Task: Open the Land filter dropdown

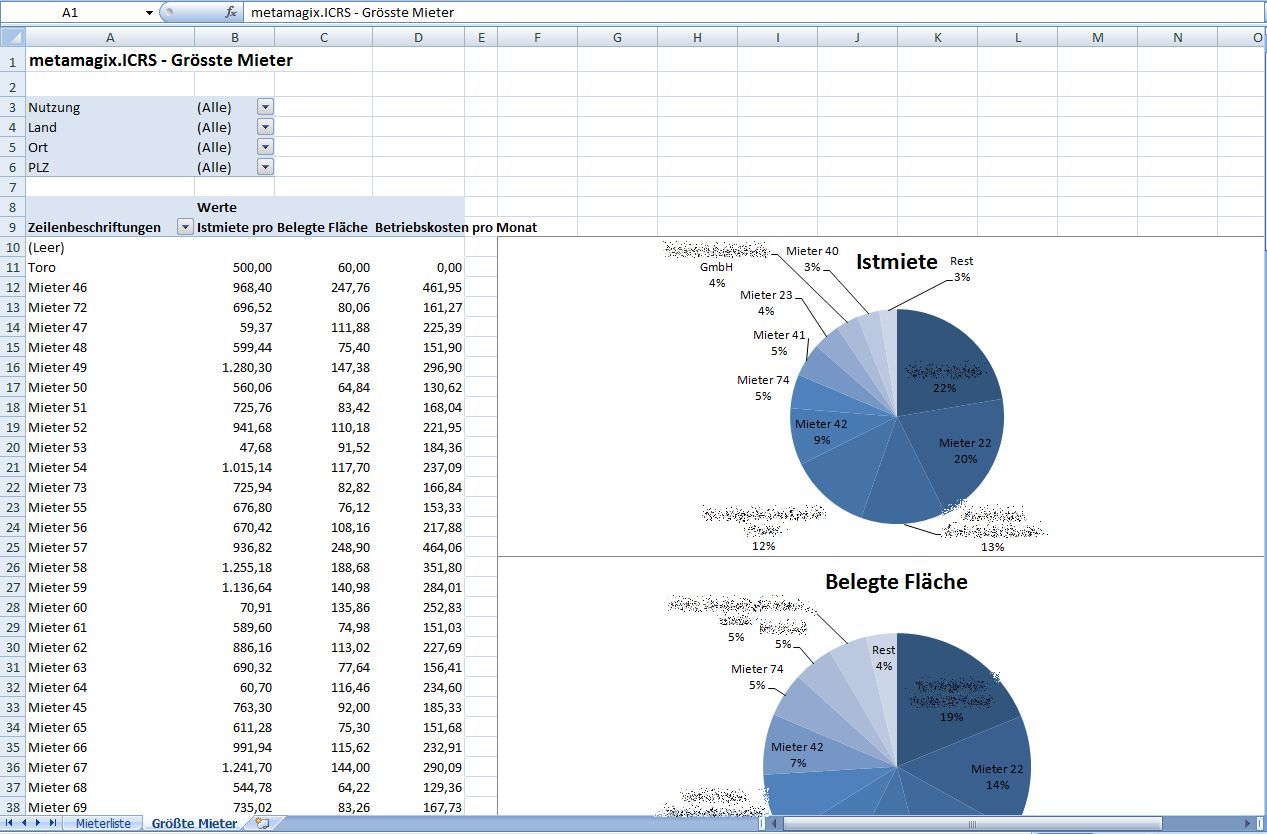Action: pos(265,127)
